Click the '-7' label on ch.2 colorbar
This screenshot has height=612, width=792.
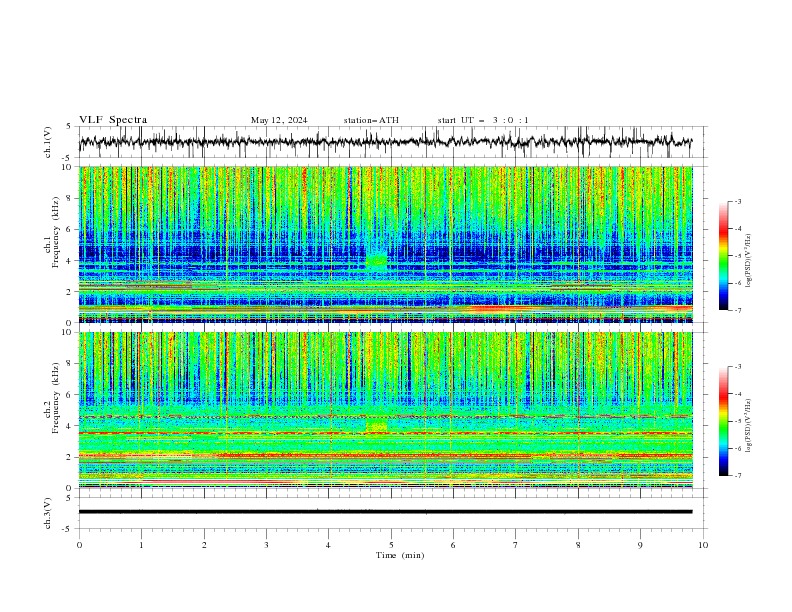tap(737, 476)
